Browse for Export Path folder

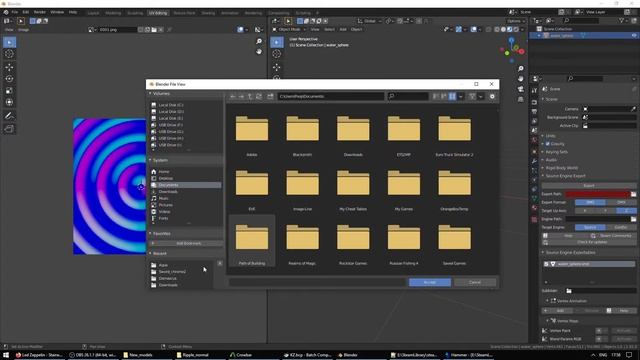coord(633,194)
